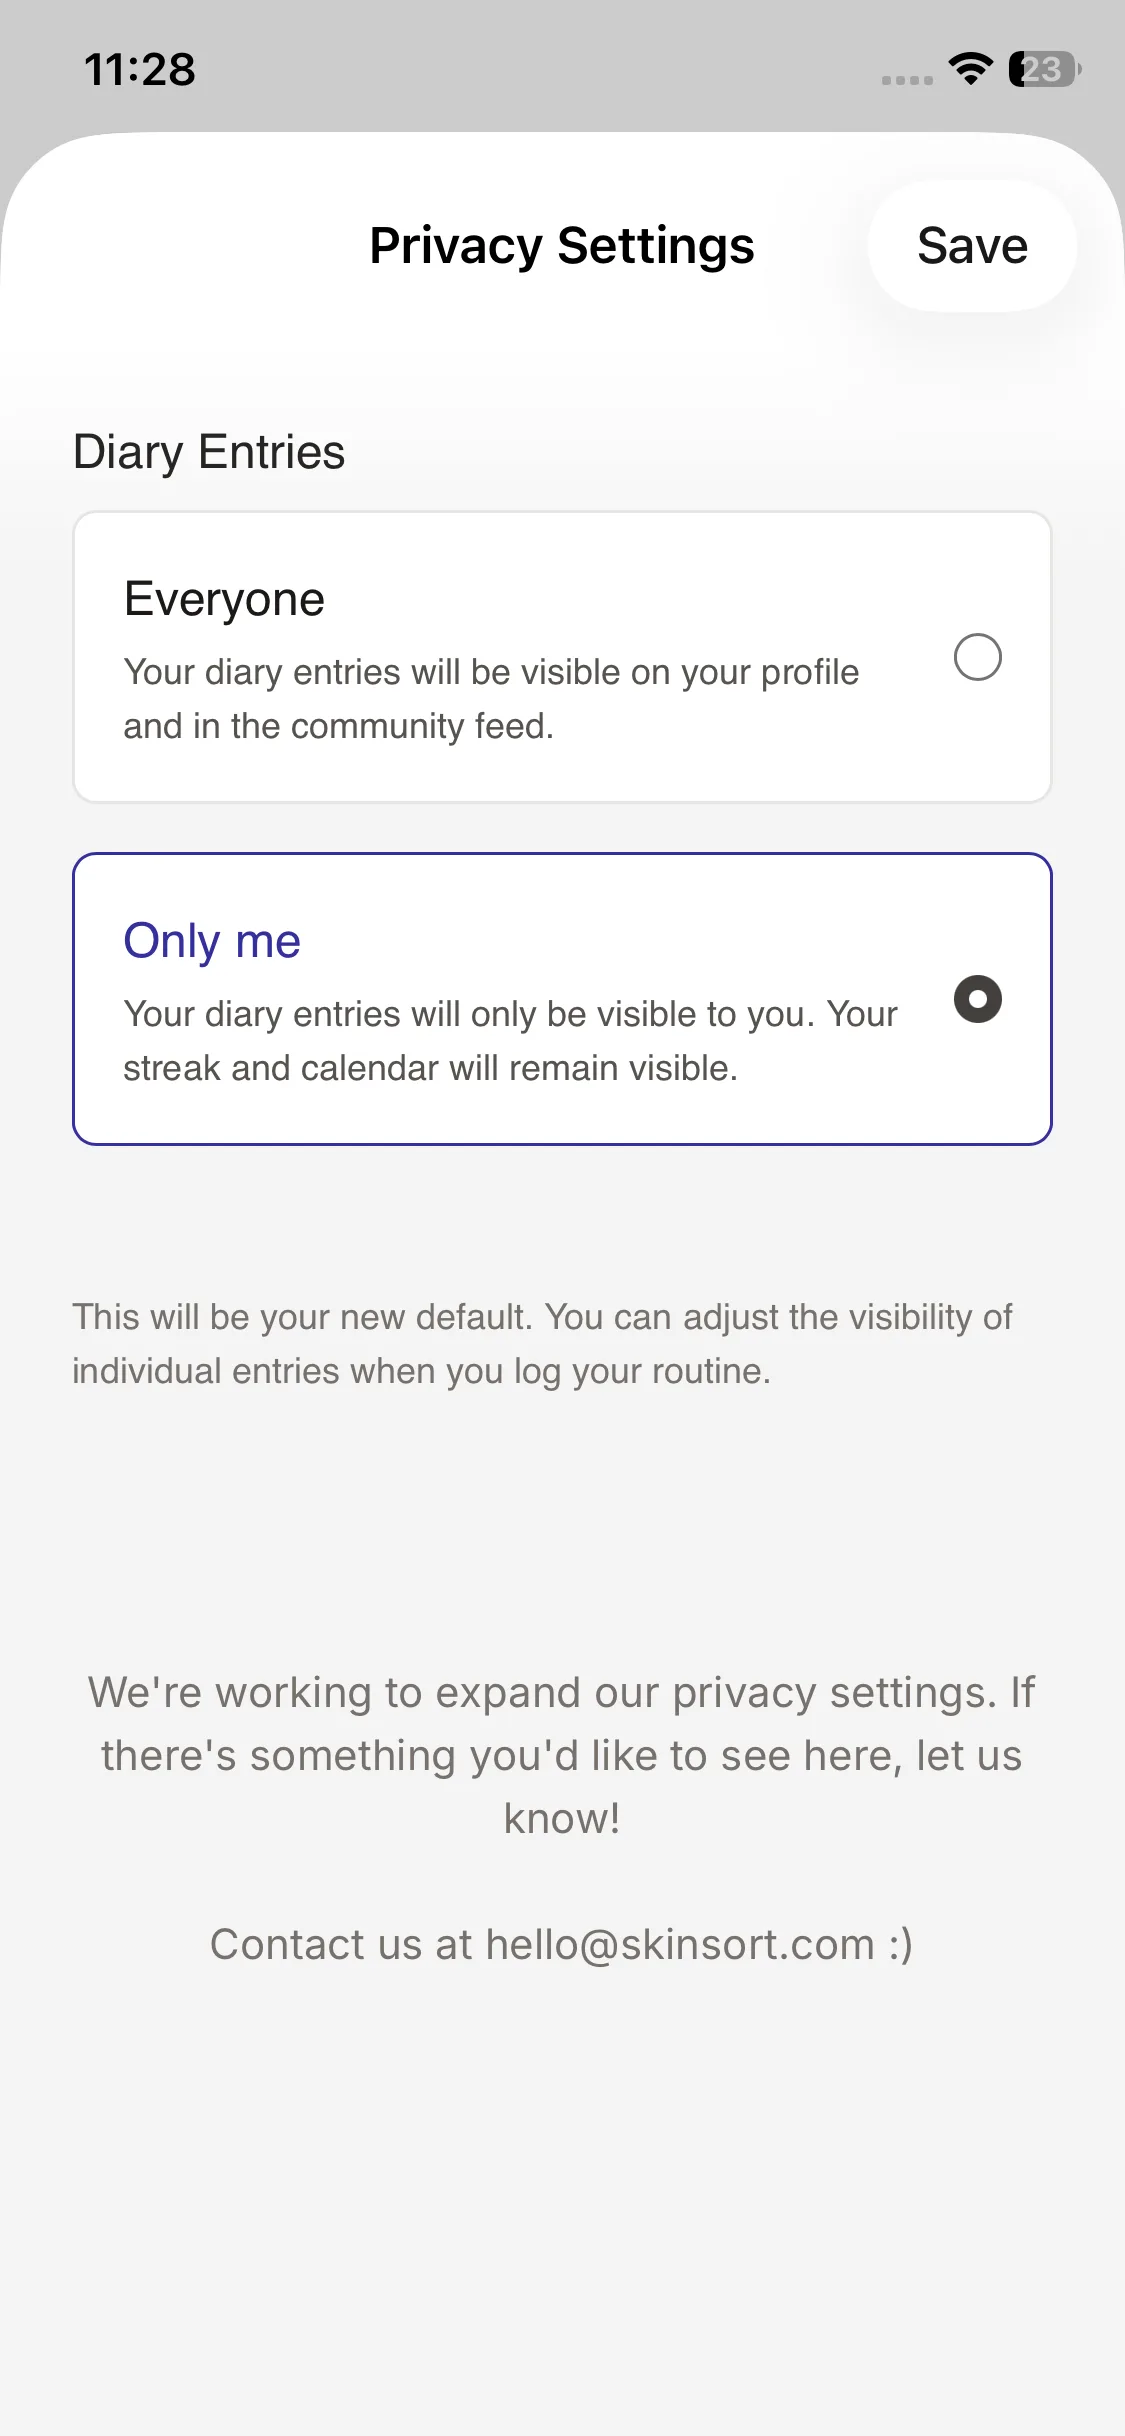The image size is (1125, 2436).
Task: Tap the Everyone description about community feed
Action: [490, 699]
